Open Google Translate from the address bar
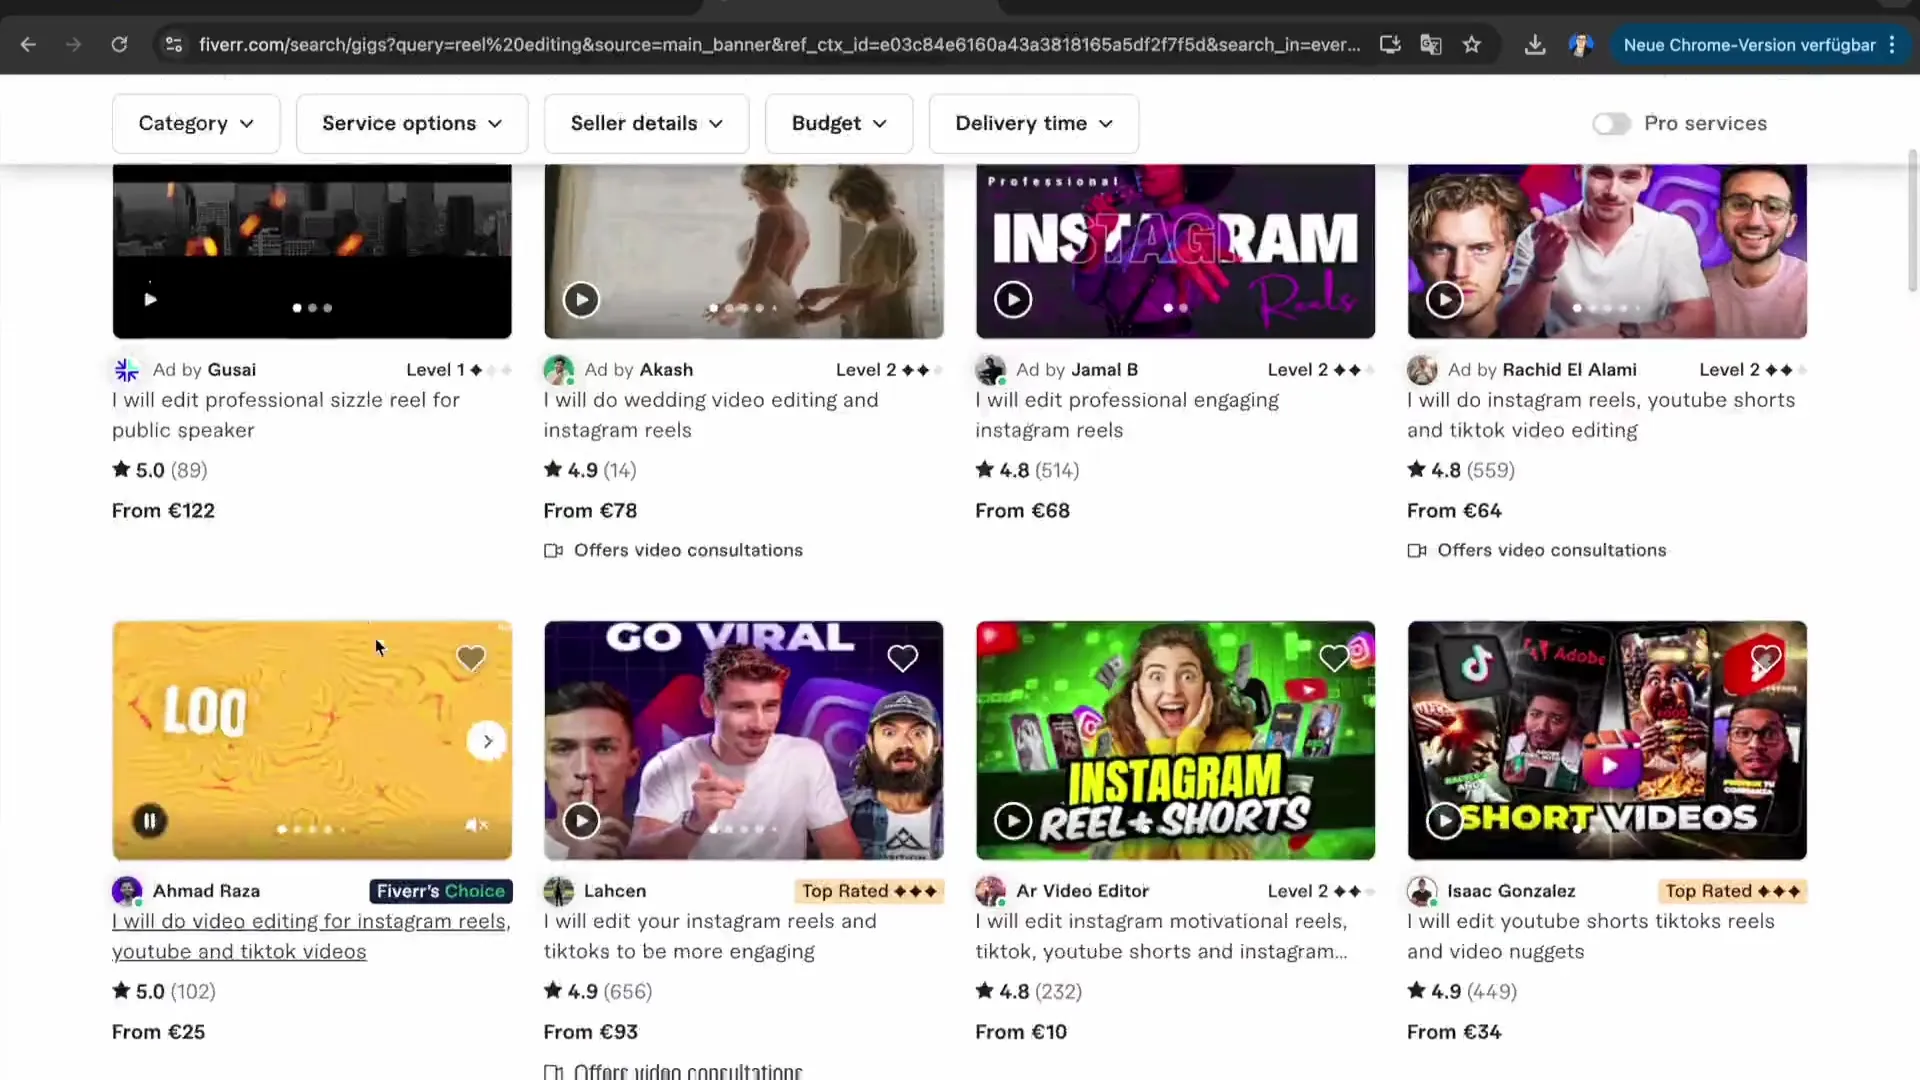 pyautogui.click(x=1431, y=44)
